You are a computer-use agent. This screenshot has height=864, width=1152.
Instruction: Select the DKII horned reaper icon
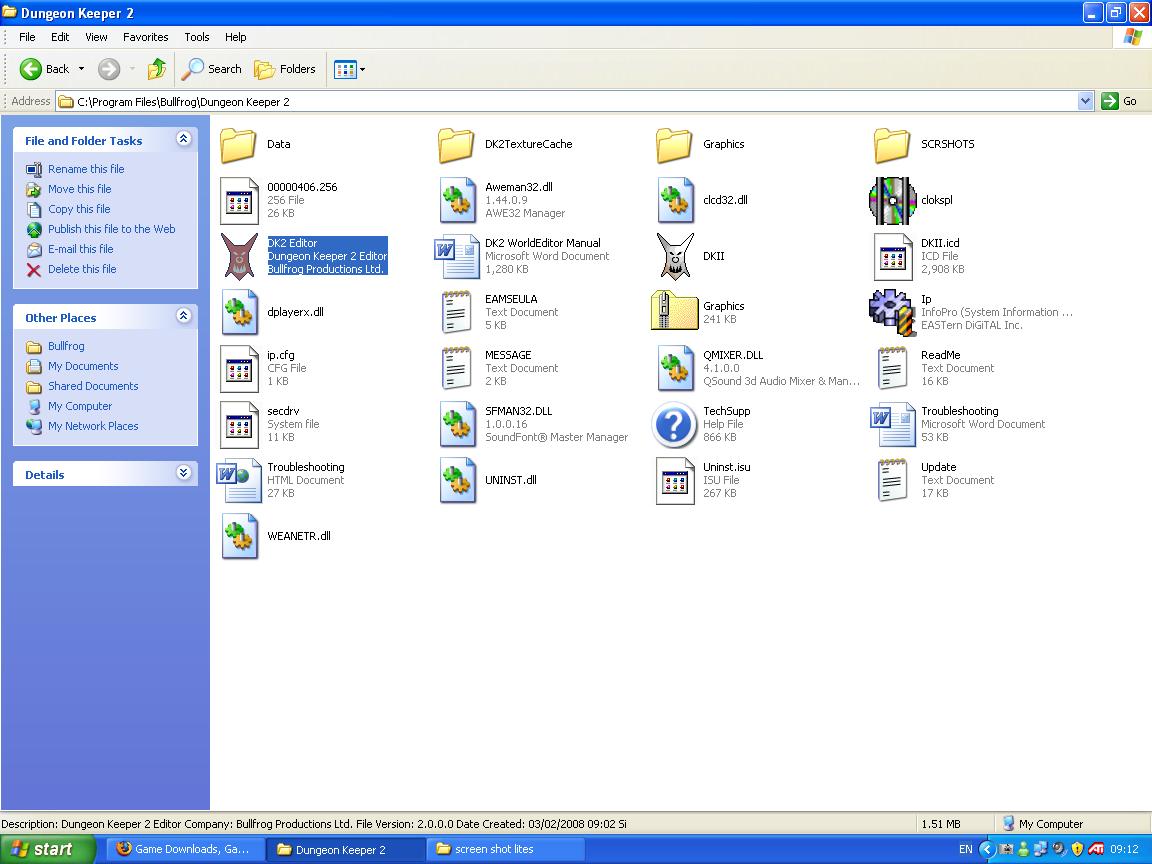(676, 256)
